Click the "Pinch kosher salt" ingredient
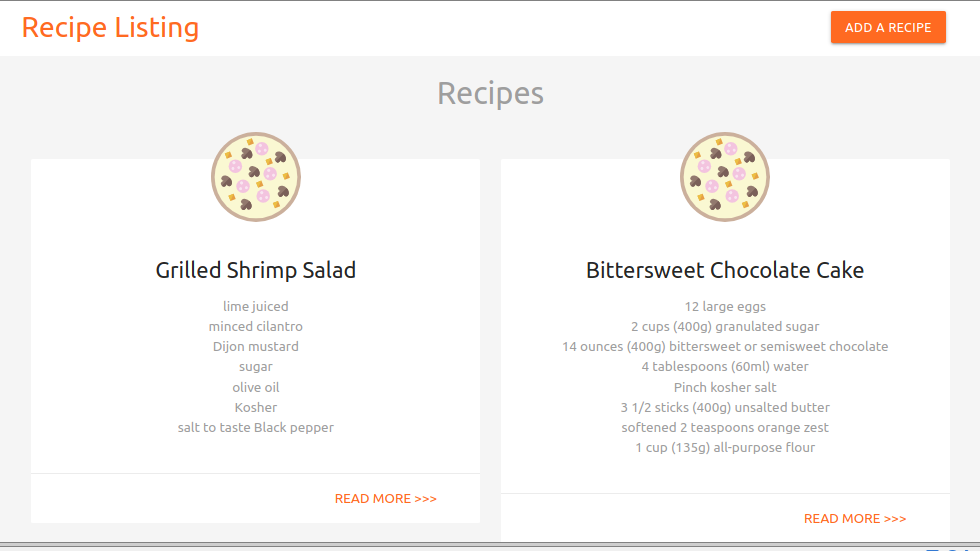Screen dimensions: 980x551 pos(725,387)
